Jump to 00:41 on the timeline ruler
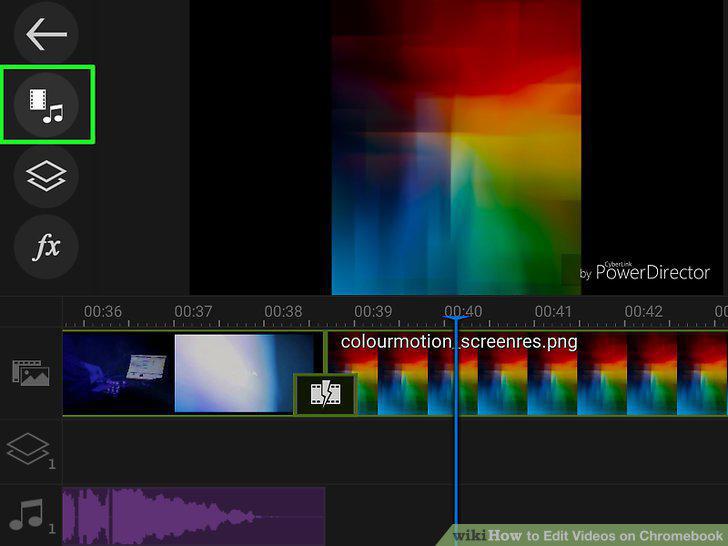Viewport: 728px width, 546px height. pyautogui.click(x=553, y=311)
